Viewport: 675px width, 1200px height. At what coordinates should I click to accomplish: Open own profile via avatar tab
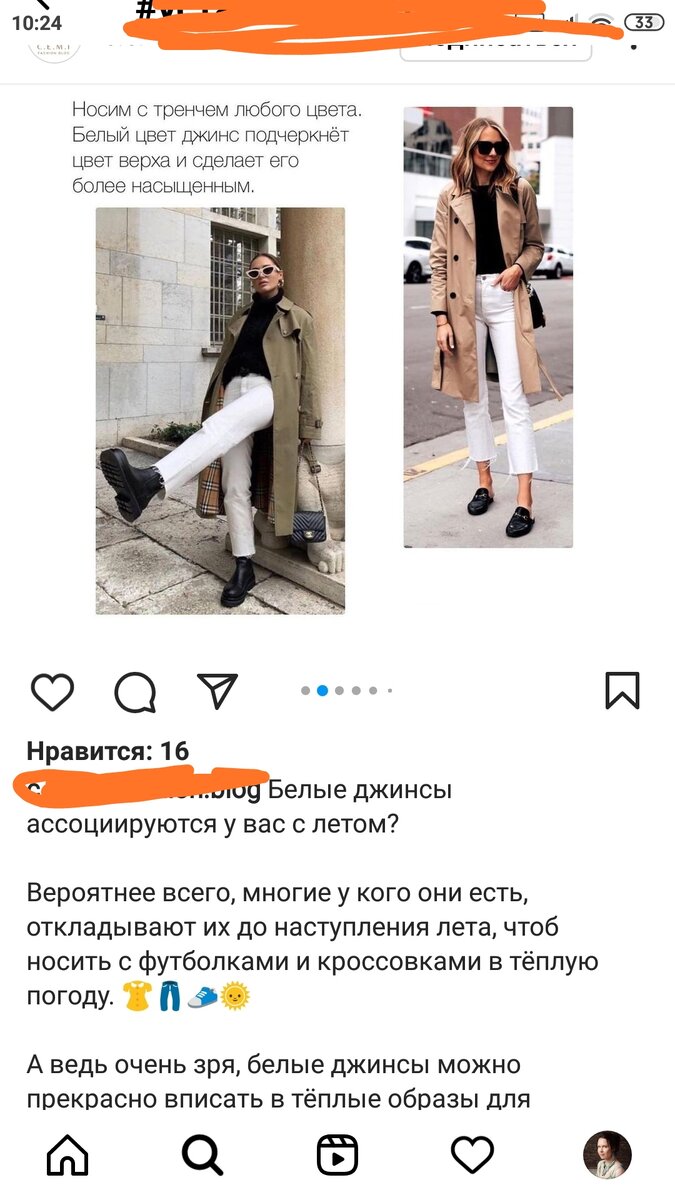[607, 1156]
